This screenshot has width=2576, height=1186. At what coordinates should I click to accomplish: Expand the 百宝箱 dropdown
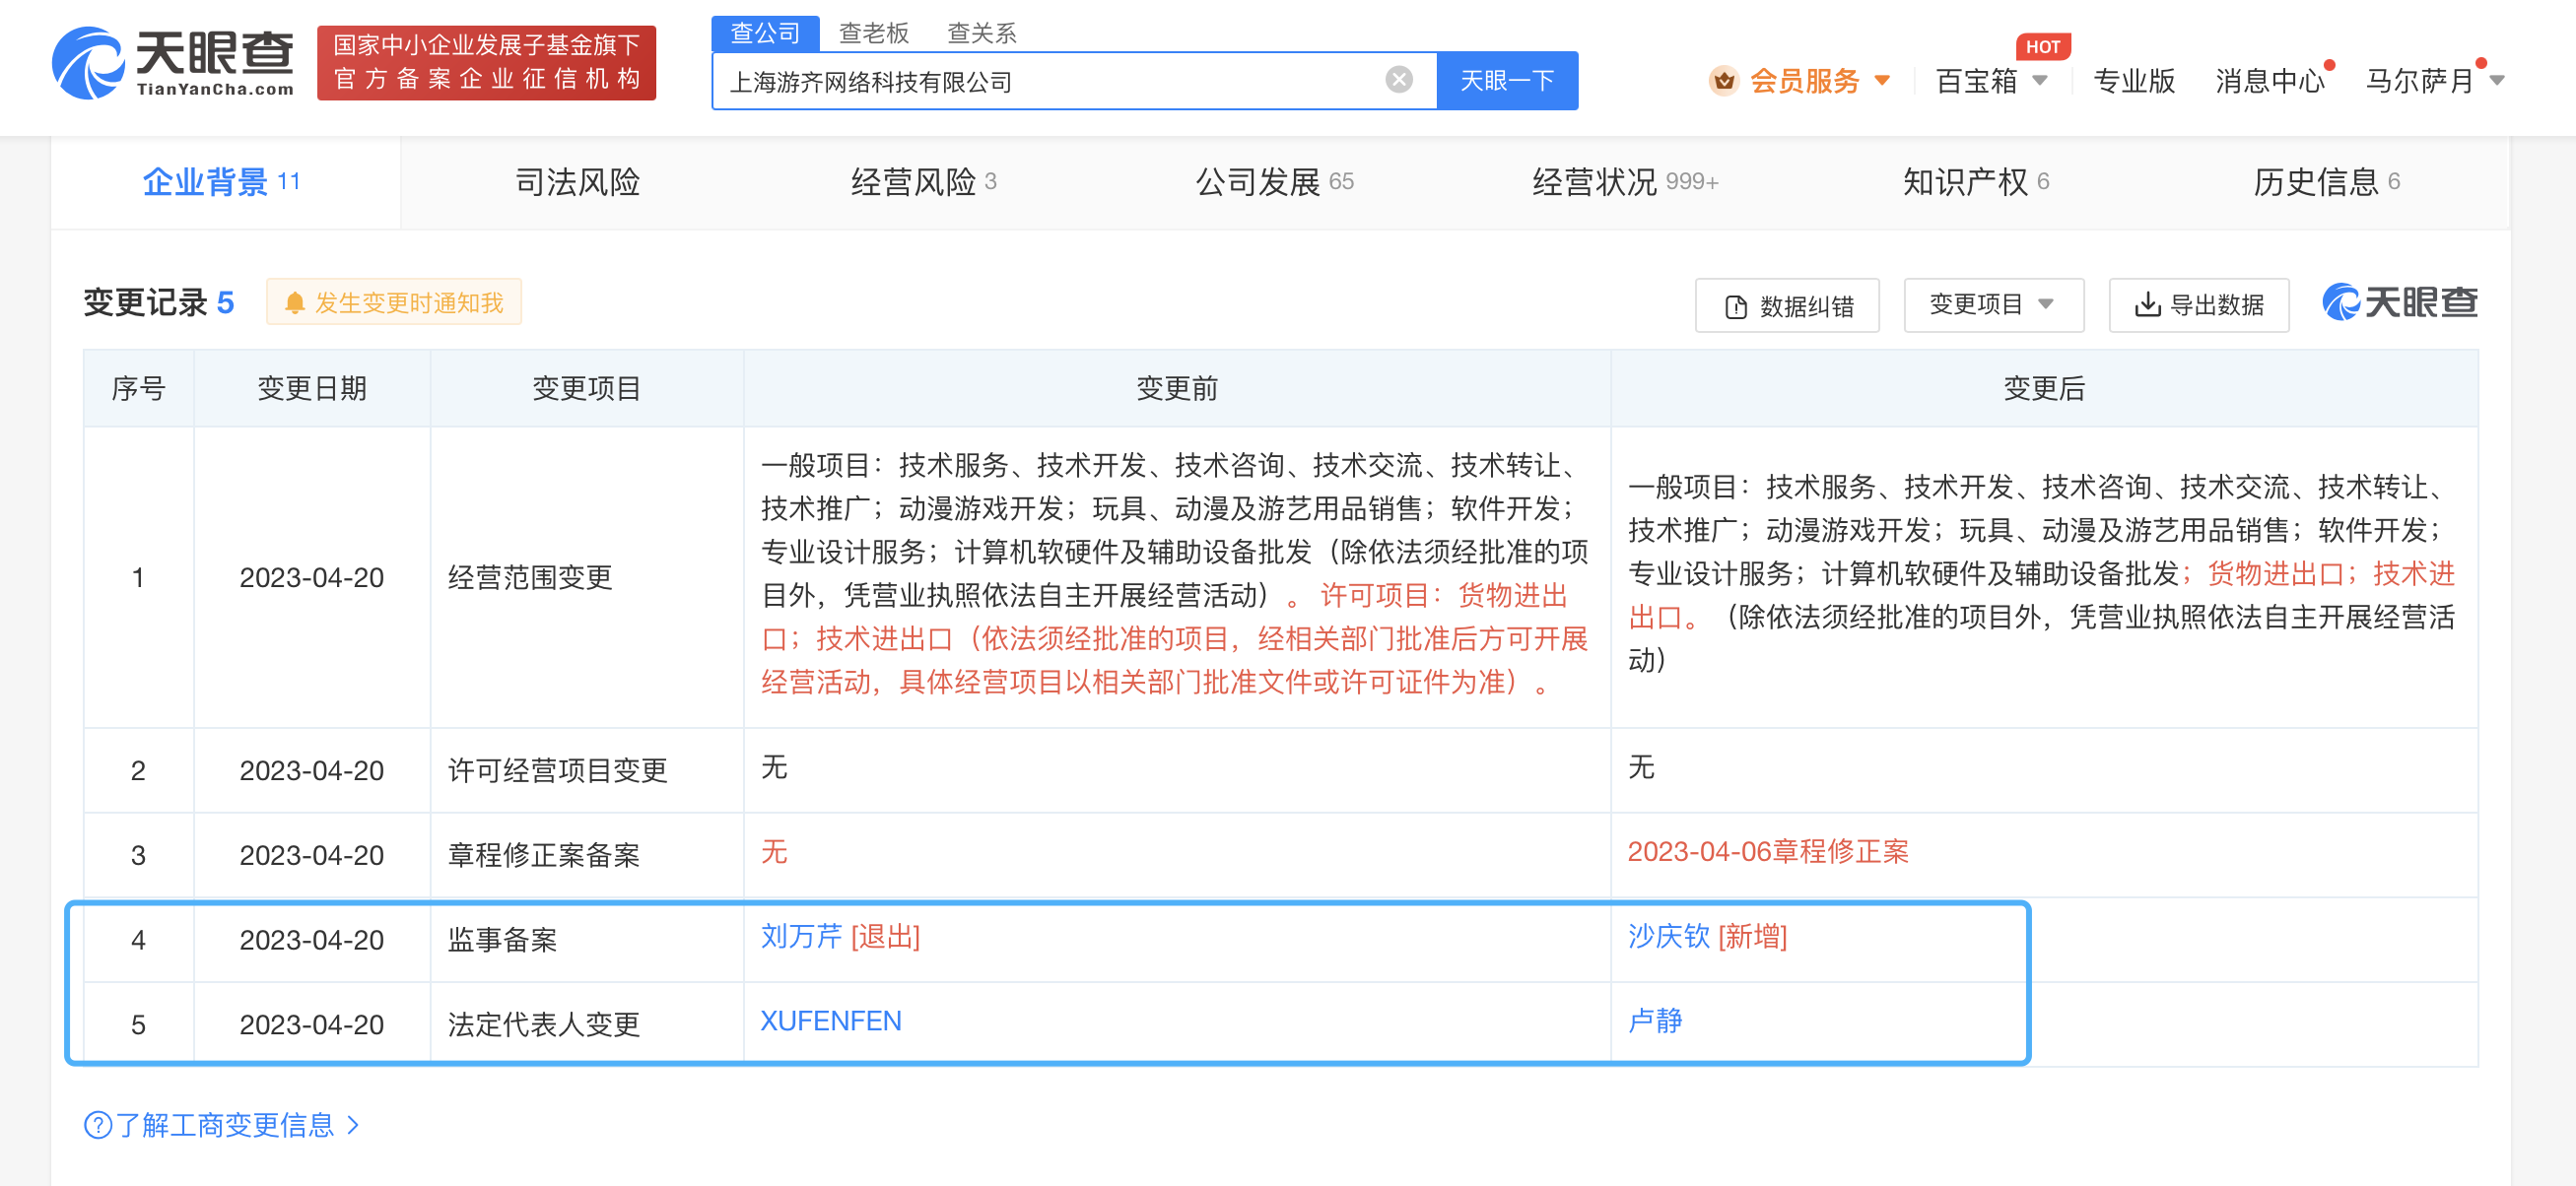coord(2040,80)
